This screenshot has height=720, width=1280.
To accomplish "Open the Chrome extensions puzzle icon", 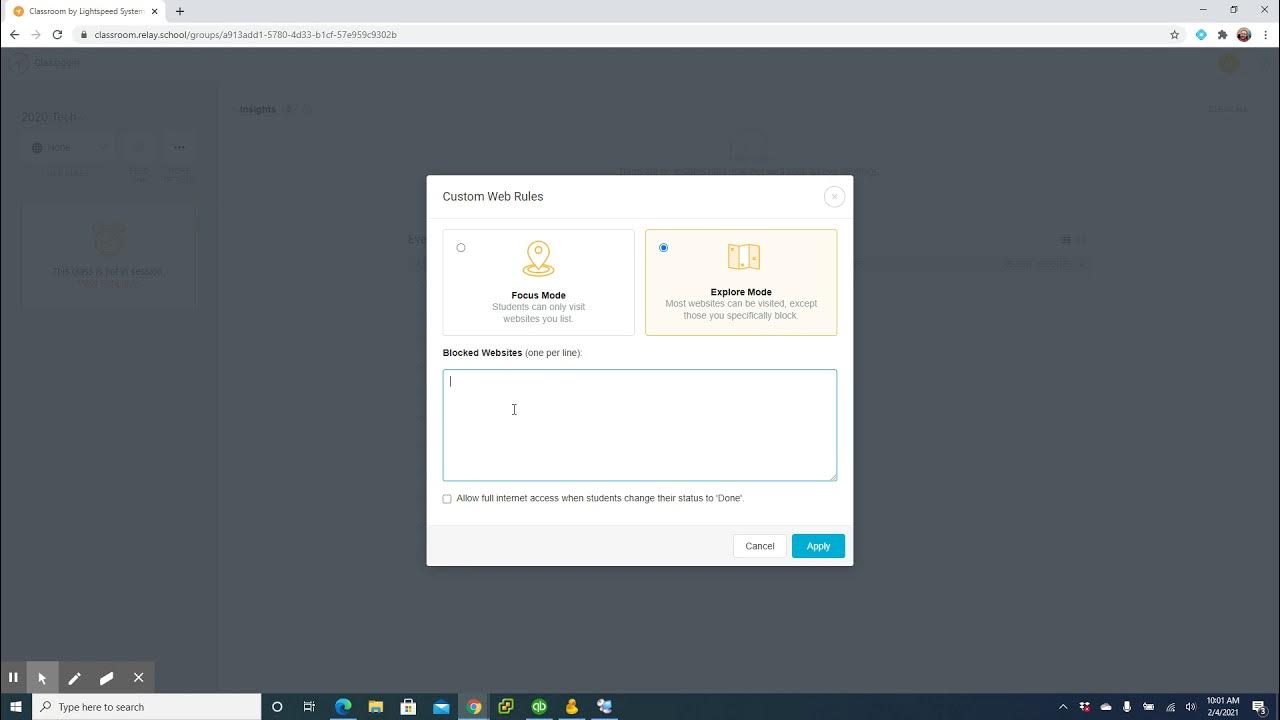I will (1222, 34).
